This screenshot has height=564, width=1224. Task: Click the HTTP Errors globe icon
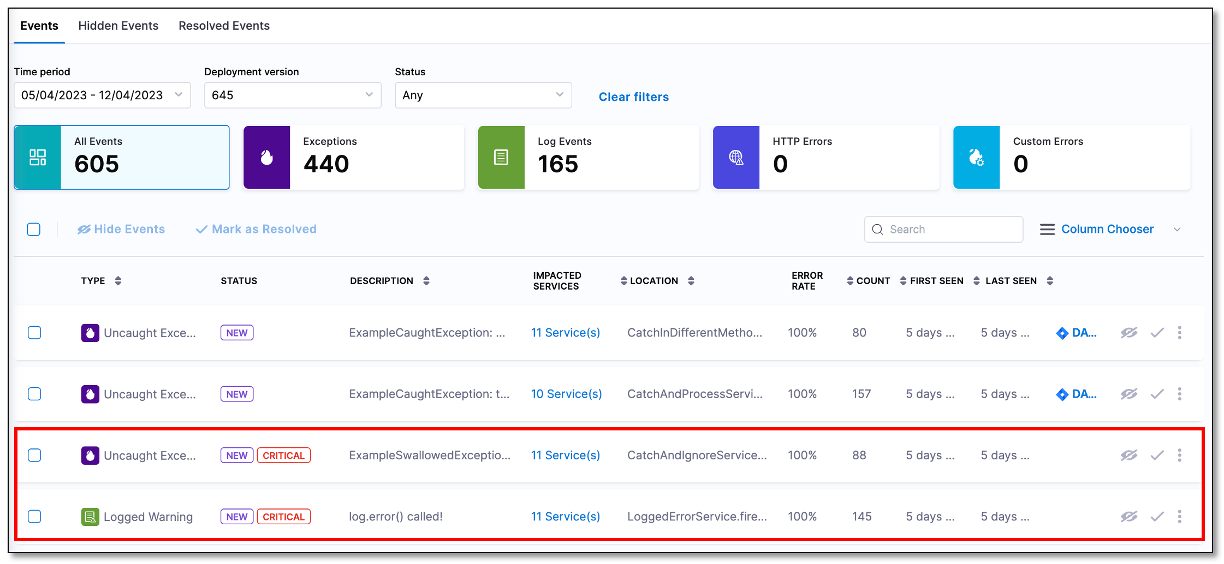[x=736, y=158]
